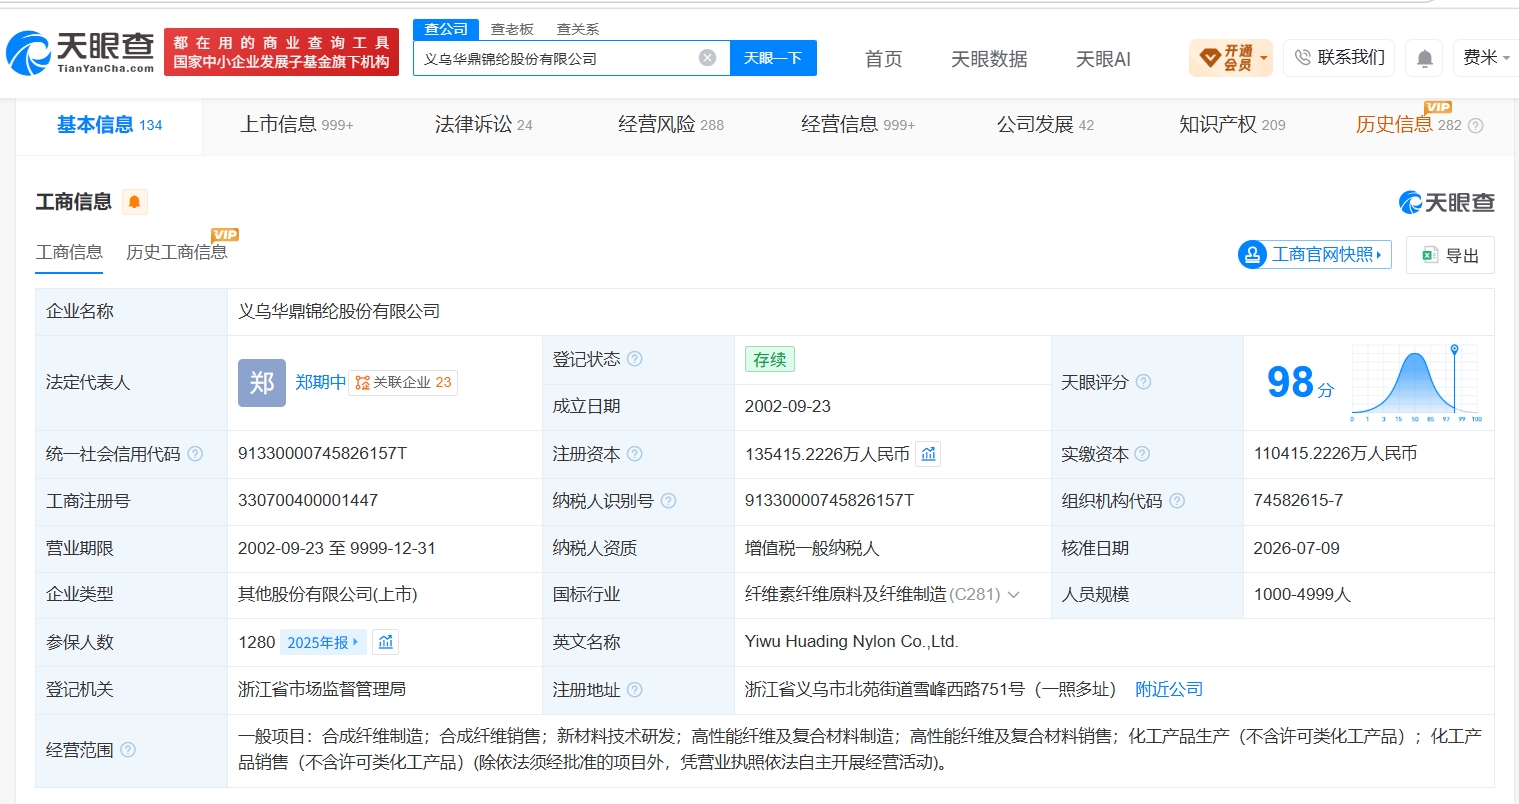Click the VIP diamond icon
This screenshot has height=804, width=1519.
pos(1210,58)
